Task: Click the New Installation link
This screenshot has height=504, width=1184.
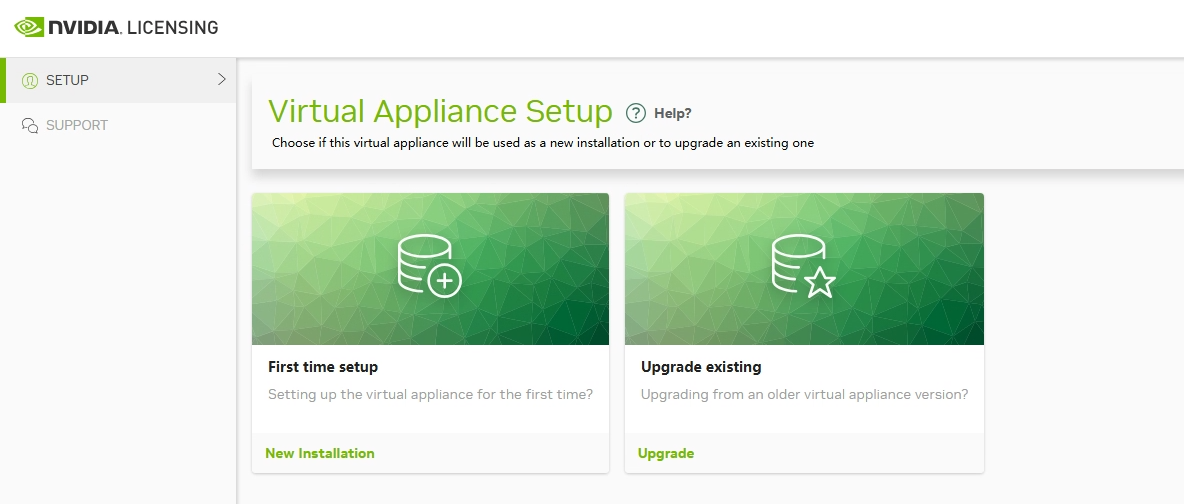Action: [x=320, y=453]
